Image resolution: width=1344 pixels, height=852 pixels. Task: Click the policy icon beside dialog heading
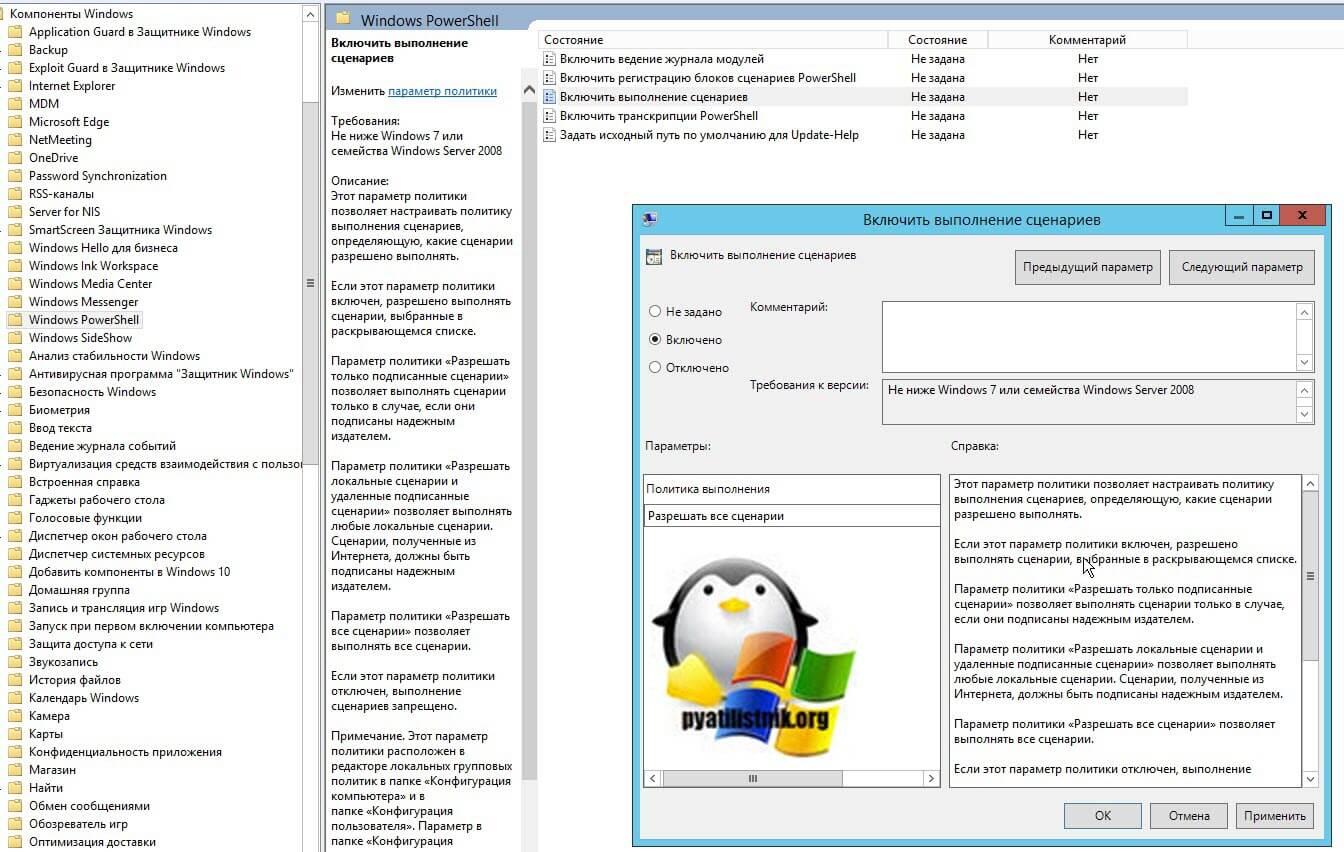[x=654, y=257]
